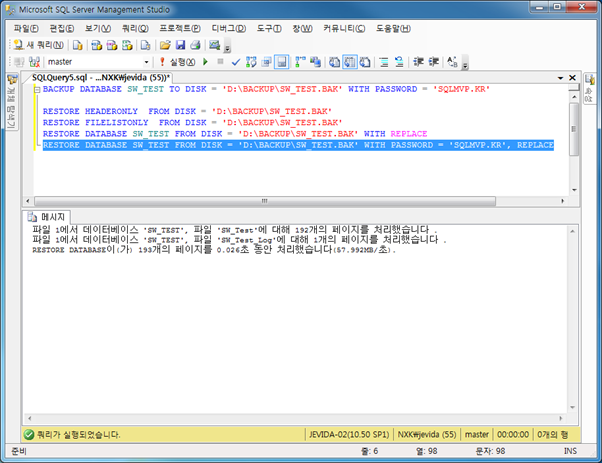Expand the Object Explorer side panel tab
602x463 pixels.
pyautogui.click(x=12, y=102)
